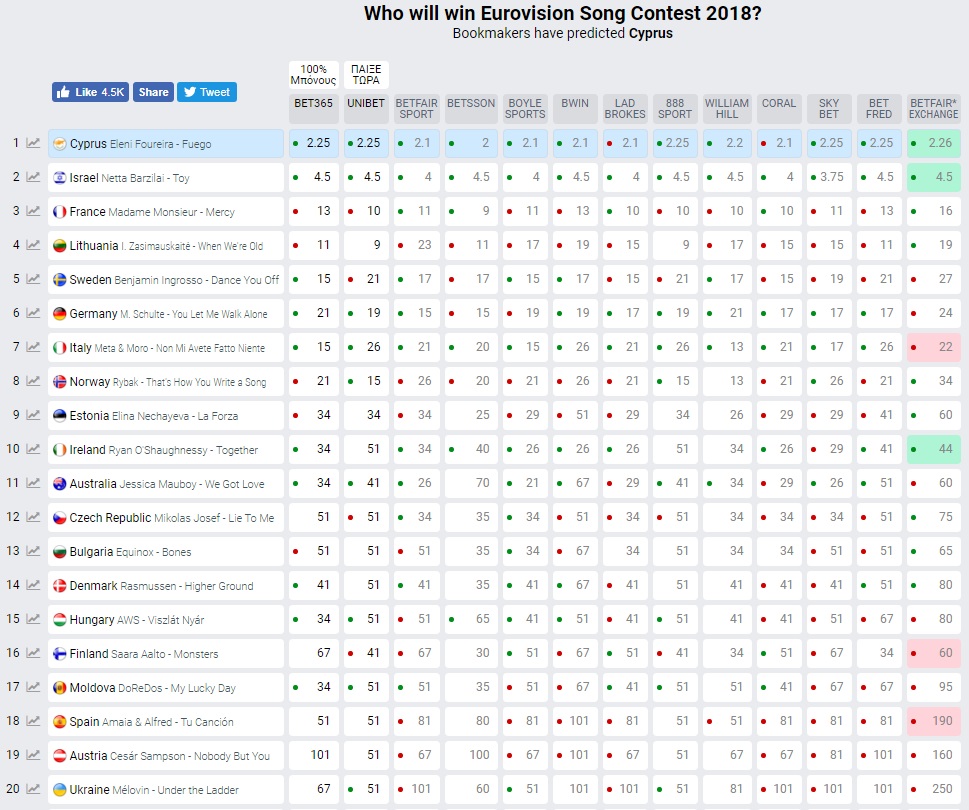Open the Lithuania Zasimauskaitė entry link

pos(167,246)
